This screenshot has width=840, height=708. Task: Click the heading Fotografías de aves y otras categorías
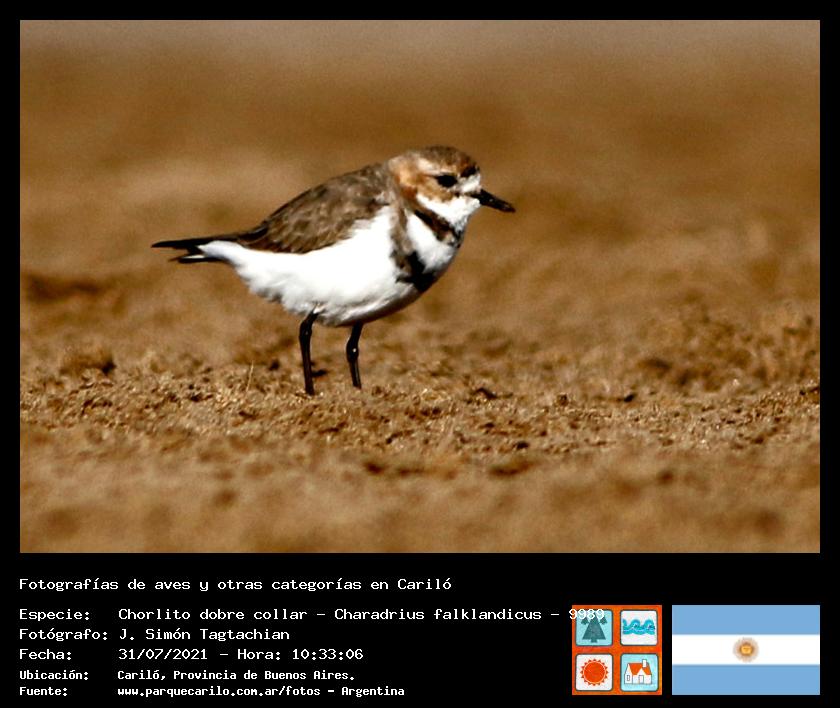tap(235, 584)
